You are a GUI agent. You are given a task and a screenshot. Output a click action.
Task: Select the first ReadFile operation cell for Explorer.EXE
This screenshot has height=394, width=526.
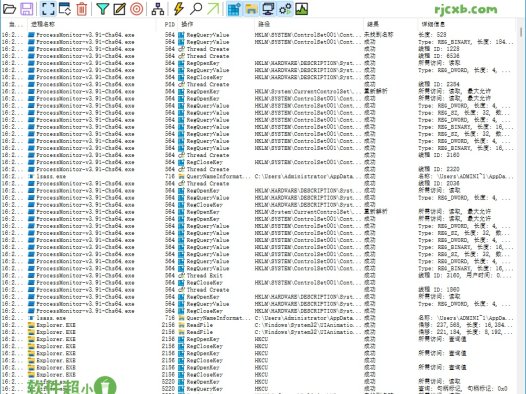(200, 325)
